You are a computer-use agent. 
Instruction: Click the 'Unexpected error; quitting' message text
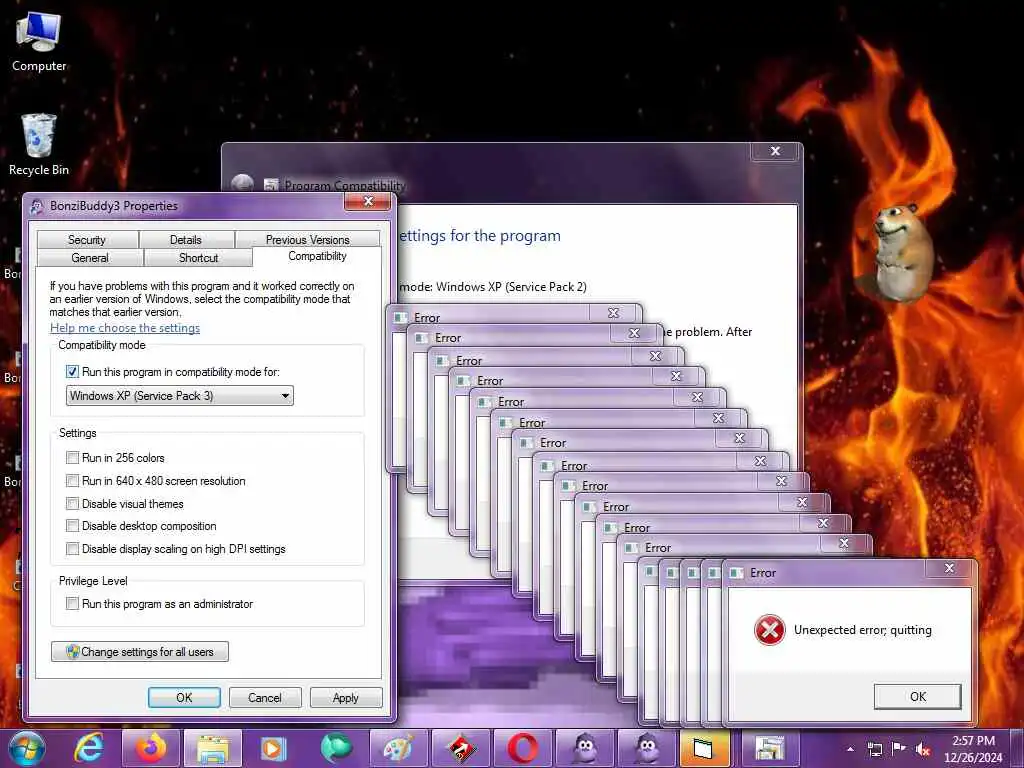tap(863, 630)
